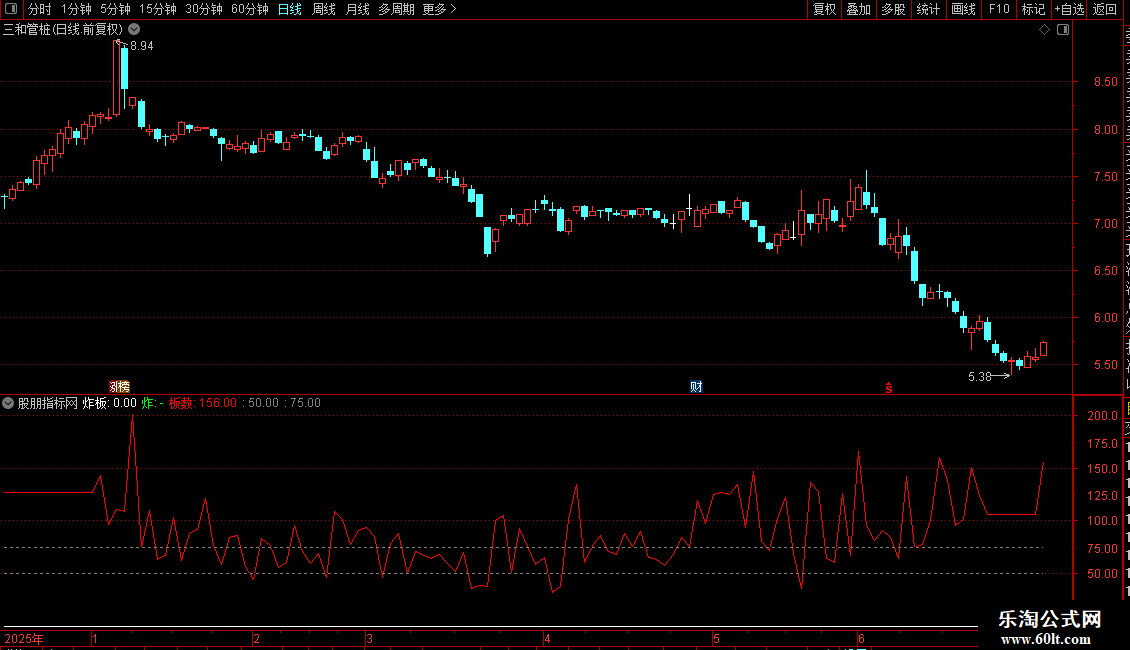The width and height of the screenshot is (1130, 650).
Task: Click the diamond icon at chart top-right
Action: (1044, 30)
